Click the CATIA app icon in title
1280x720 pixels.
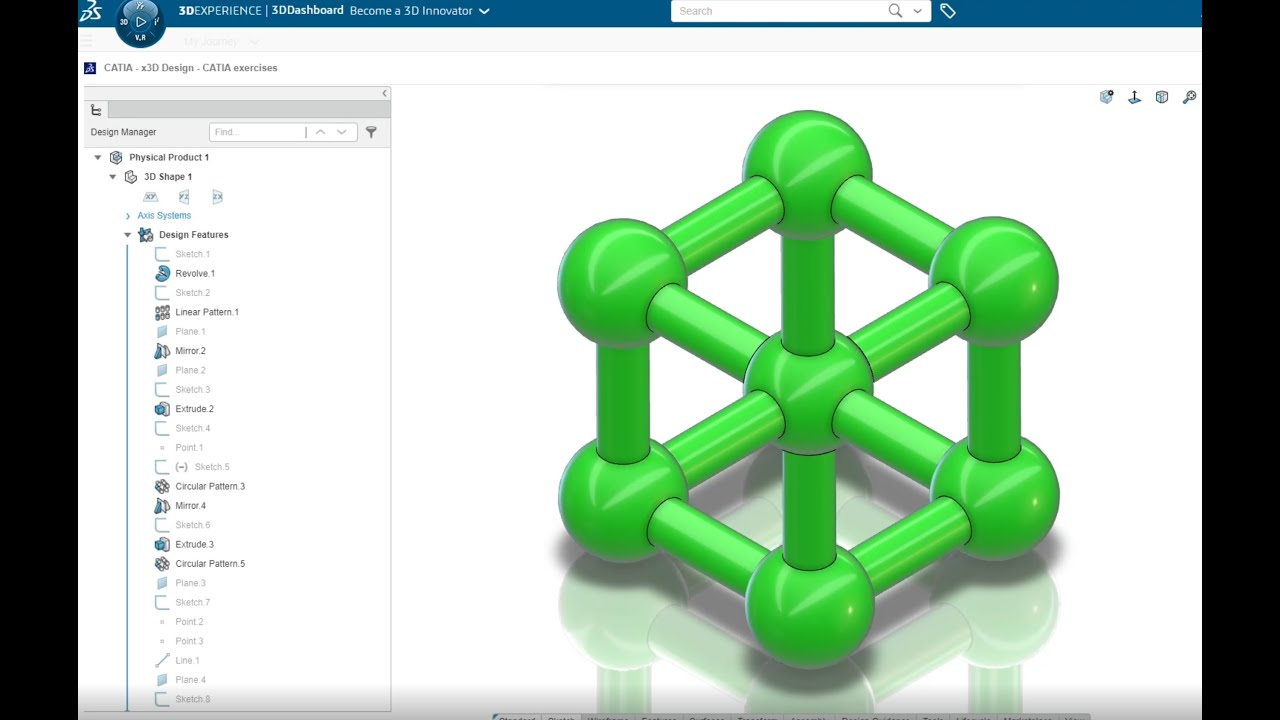coord(91,68)
